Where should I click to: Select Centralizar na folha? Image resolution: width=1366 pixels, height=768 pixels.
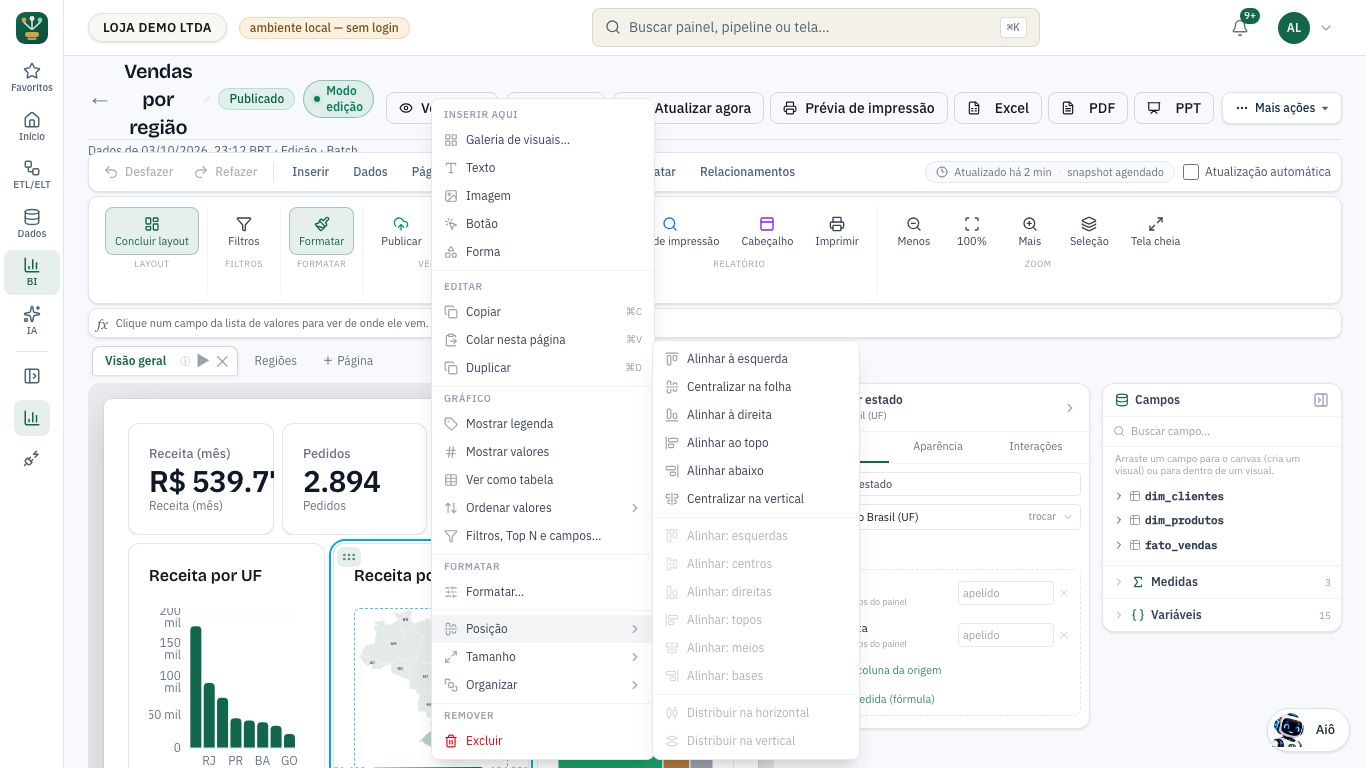coord(756,387)
